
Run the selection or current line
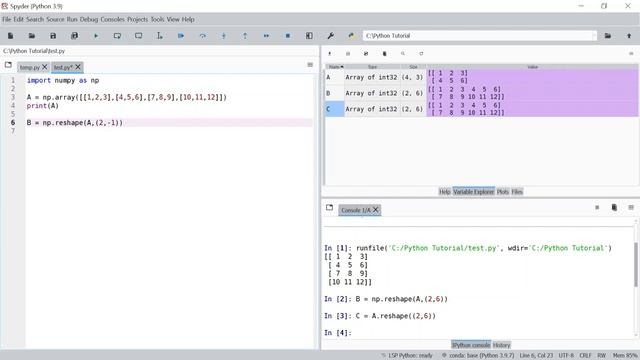pyautogui.click(x=160, y=36)
